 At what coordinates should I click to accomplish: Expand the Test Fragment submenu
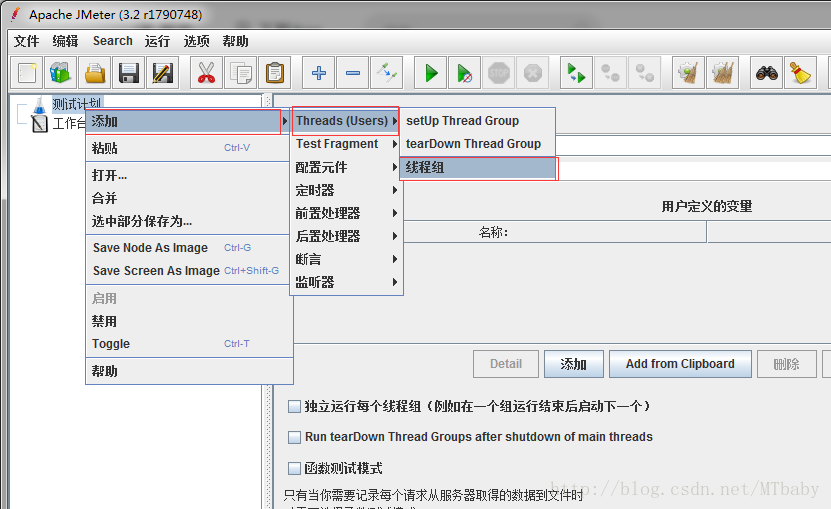click(x=347, y=144)
